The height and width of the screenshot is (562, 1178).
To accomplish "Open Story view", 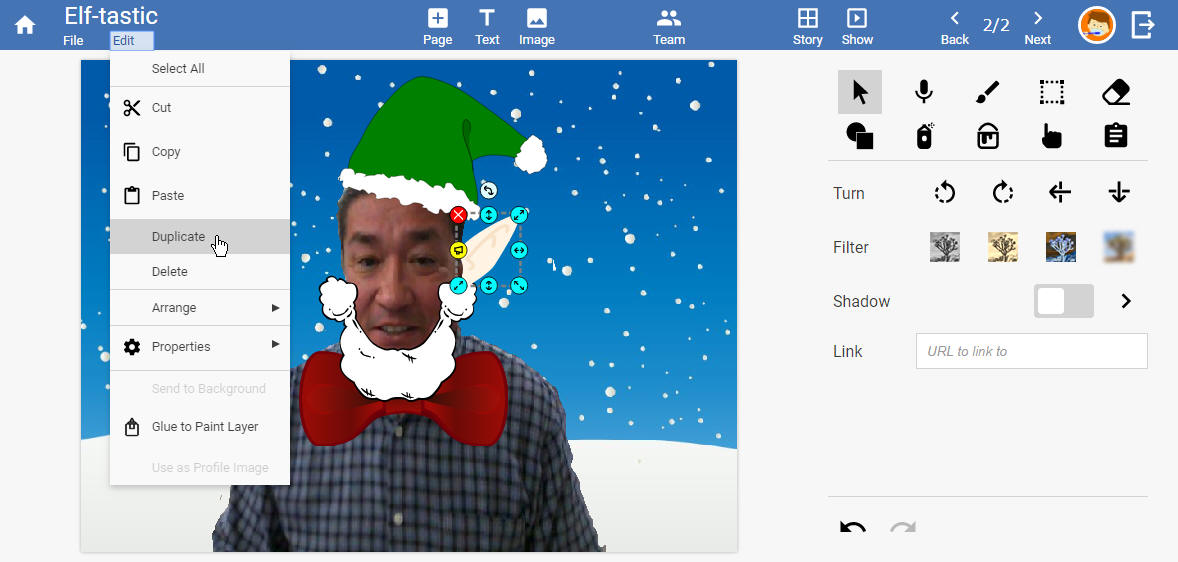I will tap(808, 27).
